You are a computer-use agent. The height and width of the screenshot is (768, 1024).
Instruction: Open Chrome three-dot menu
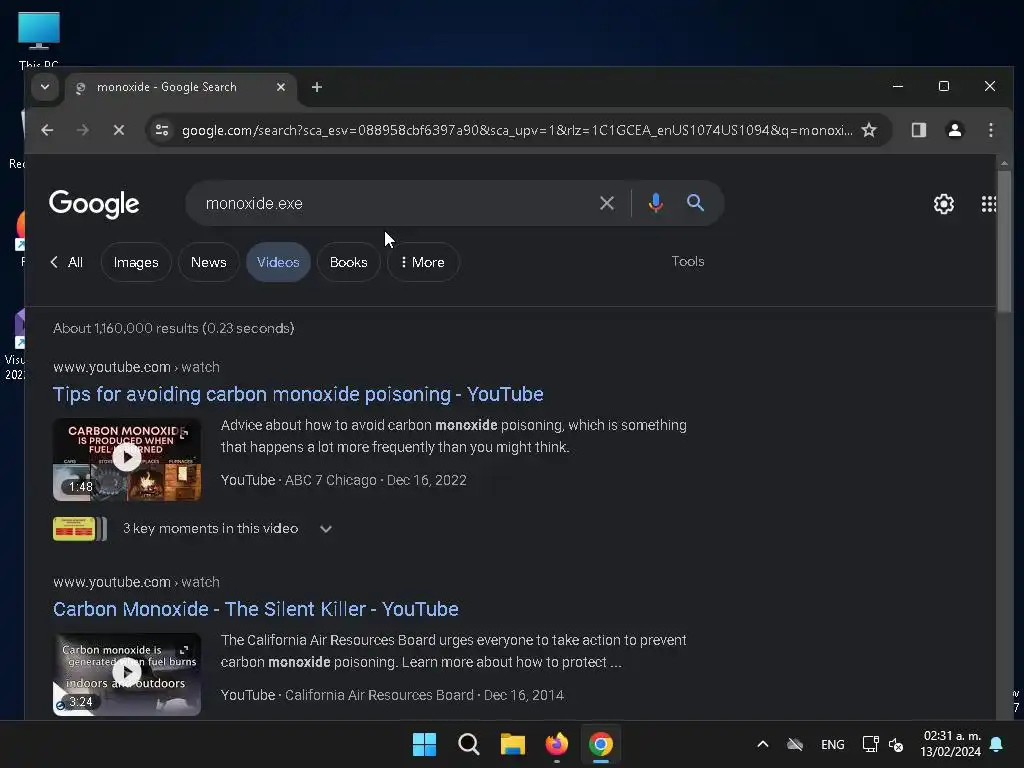tap(991, 130)
